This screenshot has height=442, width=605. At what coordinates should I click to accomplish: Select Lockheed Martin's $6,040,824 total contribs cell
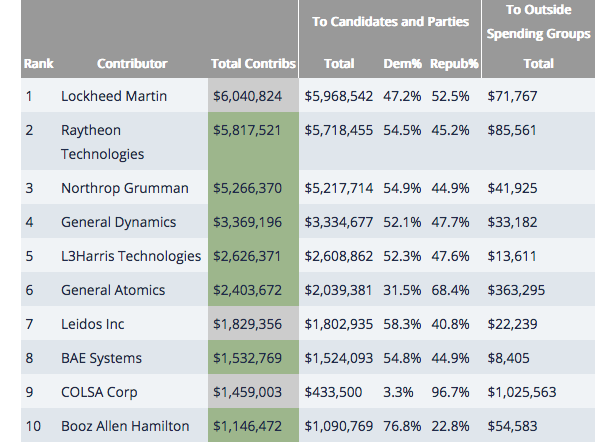[x=254, y=96]
